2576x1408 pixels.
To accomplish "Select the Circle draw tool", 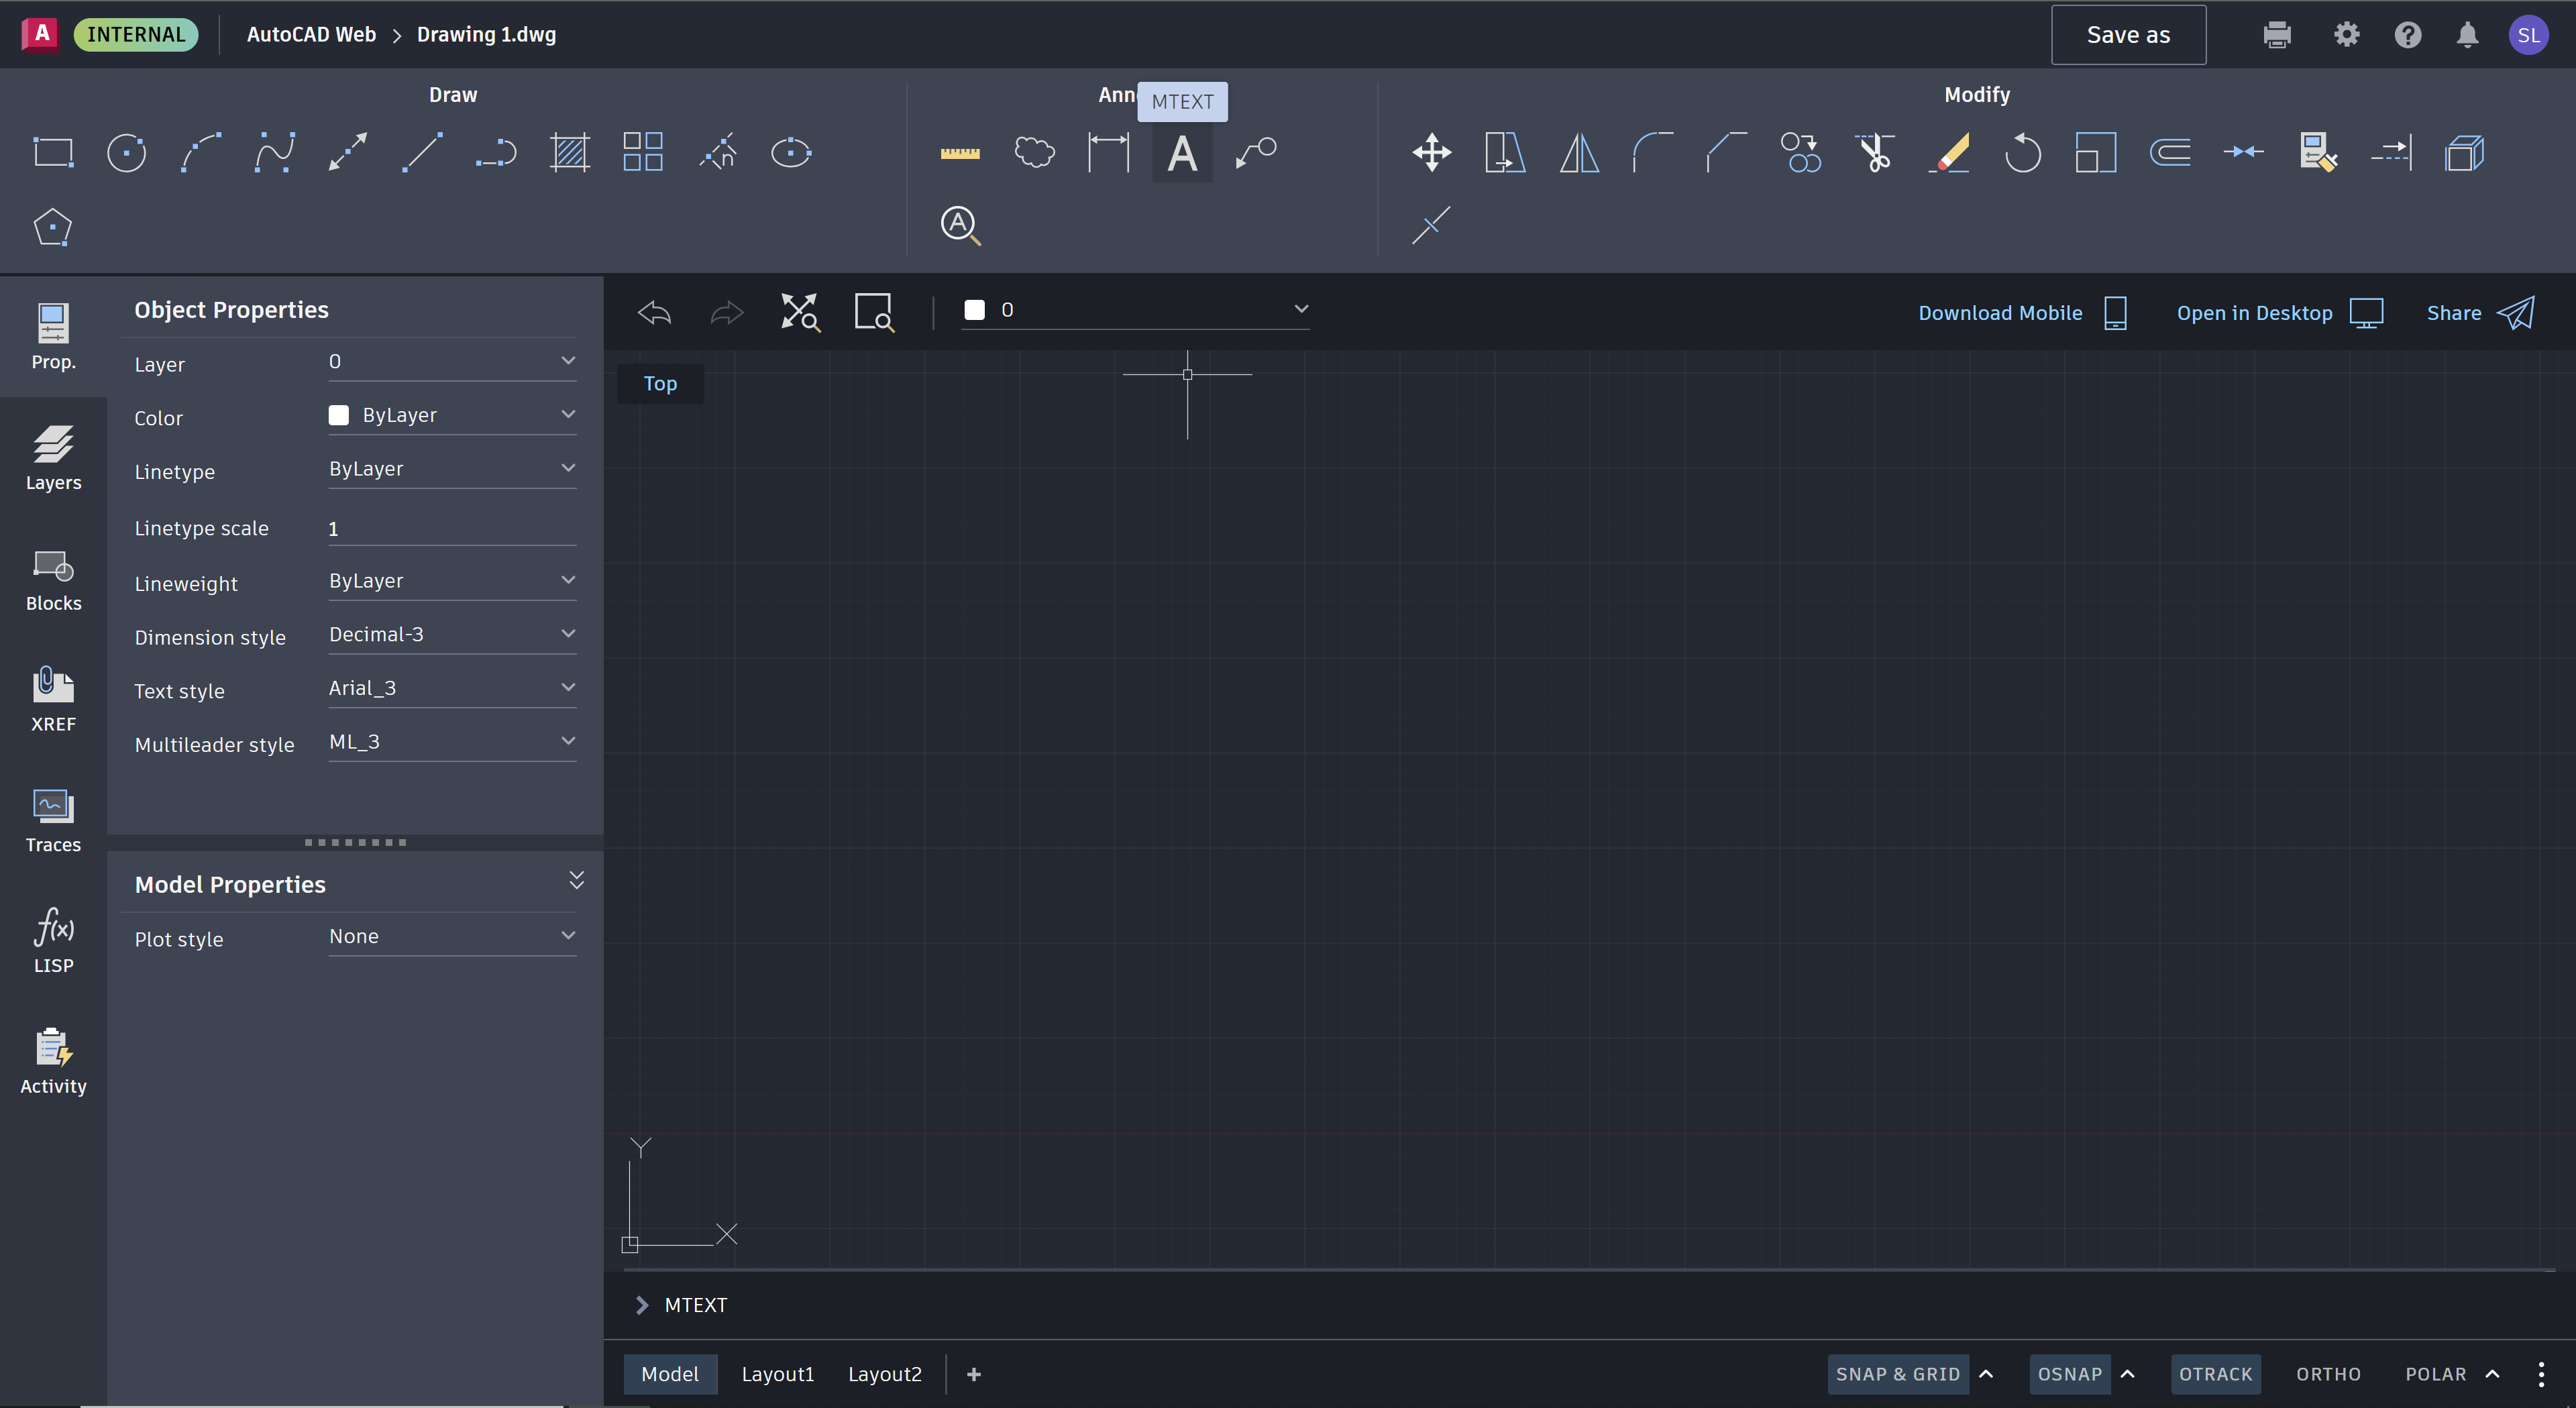I will [x=126, y=153].
